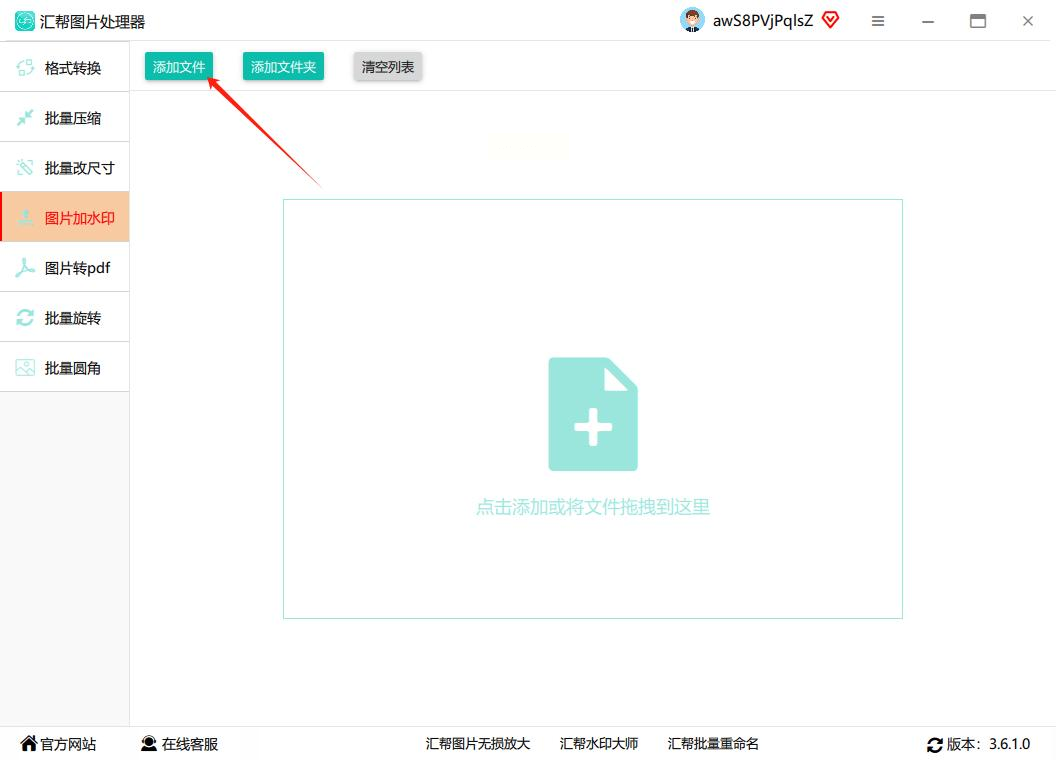Click the 图片加水印 stamp icon
Image resolution: width=1056 pixels, height=760 pixels.
(25, 218)
